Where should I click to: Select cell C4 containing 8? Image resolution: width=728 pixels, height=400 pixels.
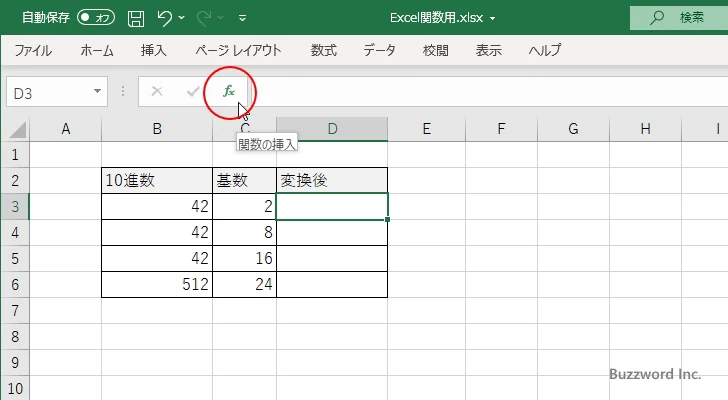[x=244, y=232]
